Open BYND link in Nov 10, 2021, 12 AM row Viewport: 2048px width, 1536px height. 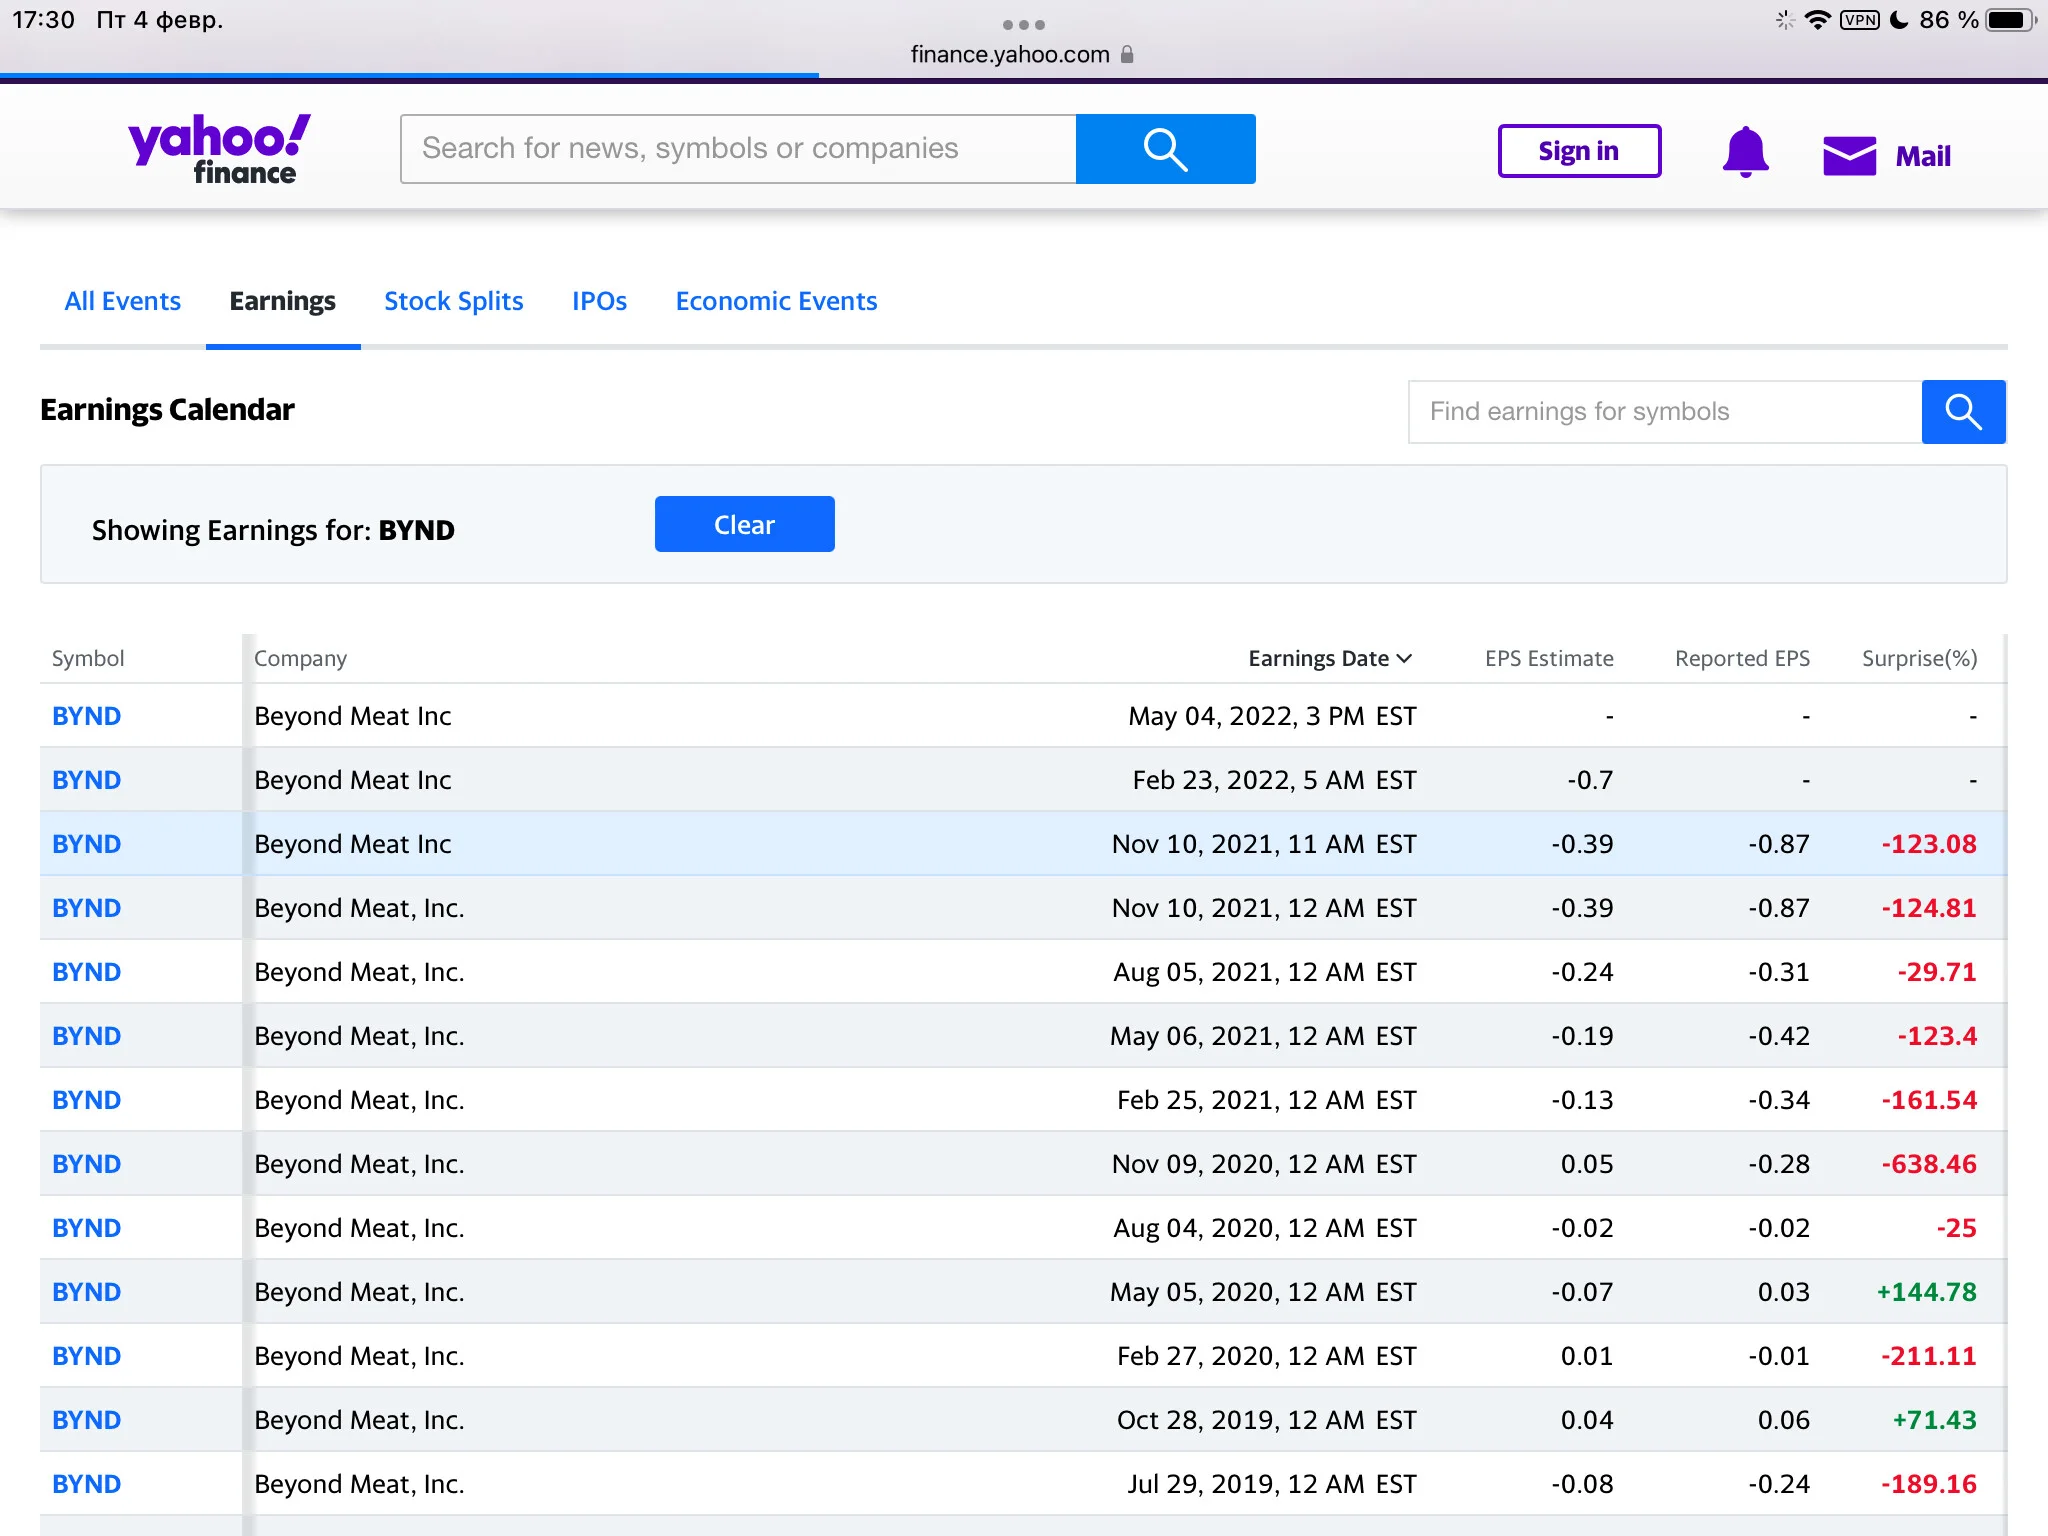[x=86, y=908]
